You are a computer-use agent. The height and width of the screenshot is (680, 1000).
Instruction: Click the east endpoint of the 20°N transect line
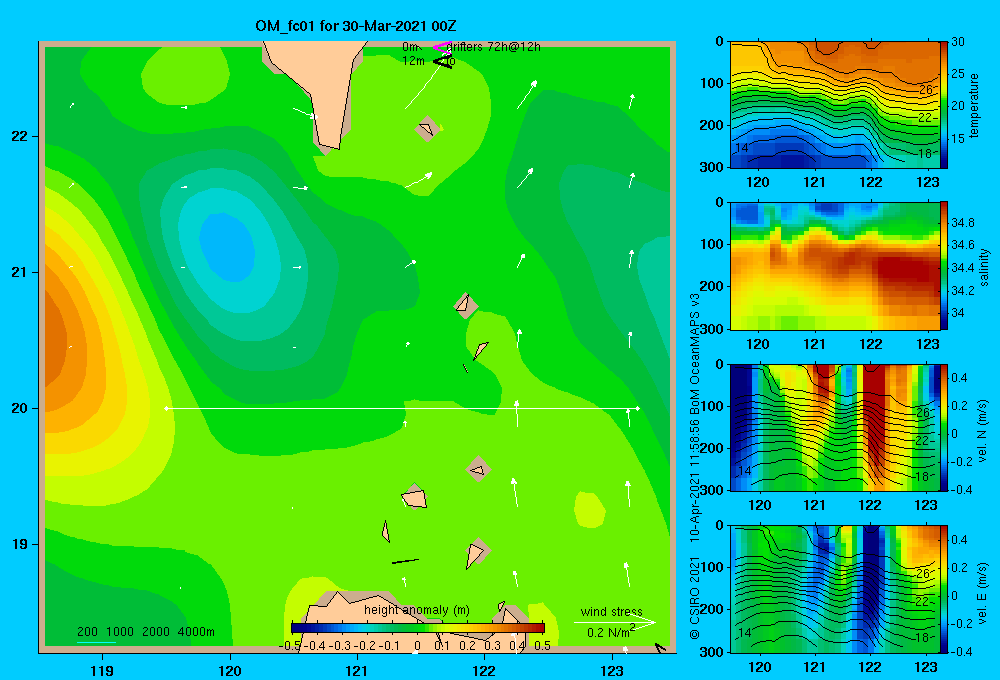[x=637, y=408]
